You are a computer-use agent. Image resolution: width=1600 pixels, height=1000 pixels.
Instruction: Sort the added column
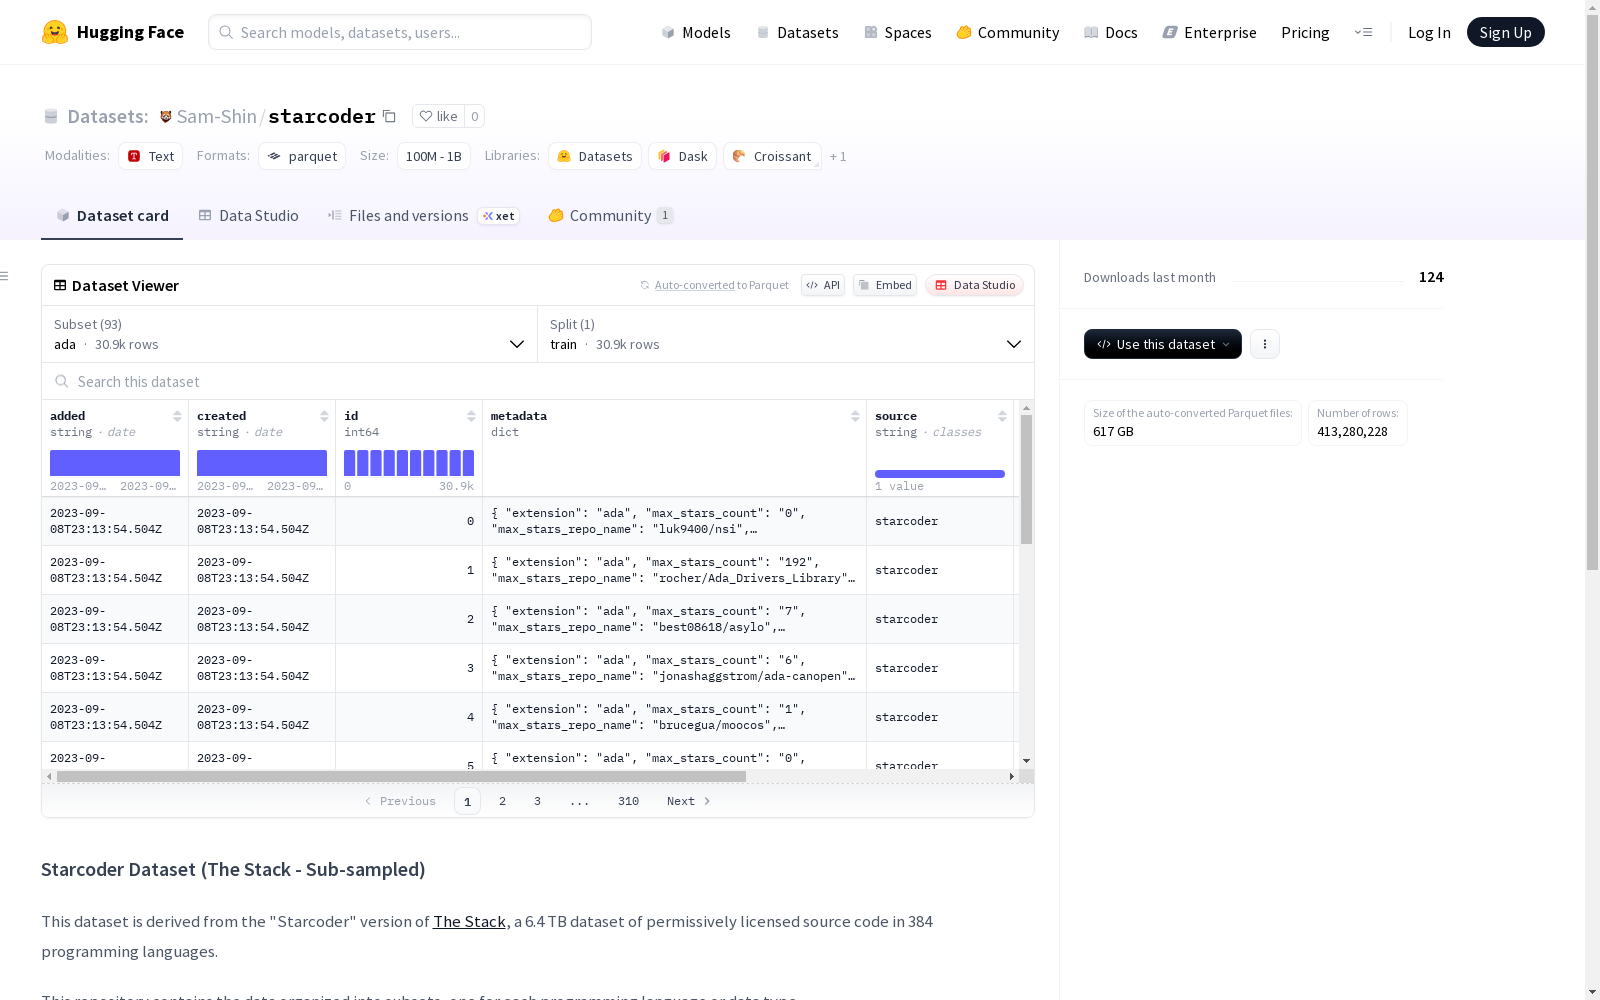tap(177, 416)
